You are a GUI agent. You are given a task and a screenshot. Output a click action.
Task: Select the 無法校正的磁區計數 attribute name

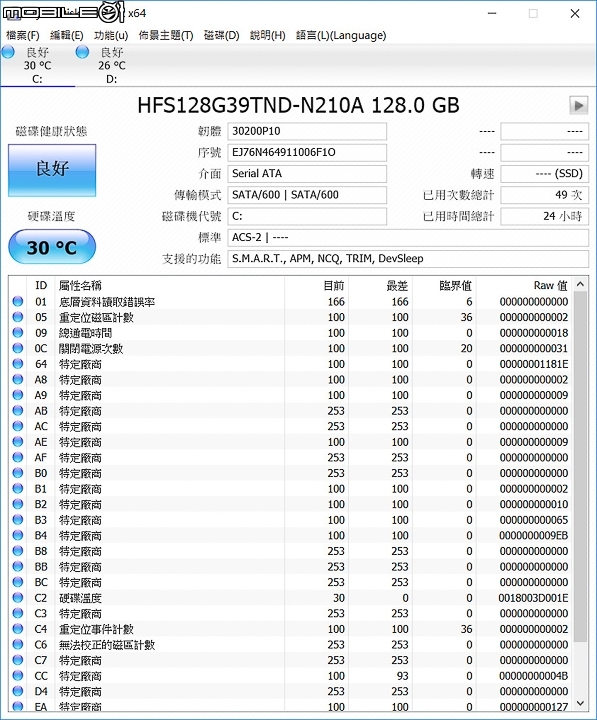click(x=107, y=645)
